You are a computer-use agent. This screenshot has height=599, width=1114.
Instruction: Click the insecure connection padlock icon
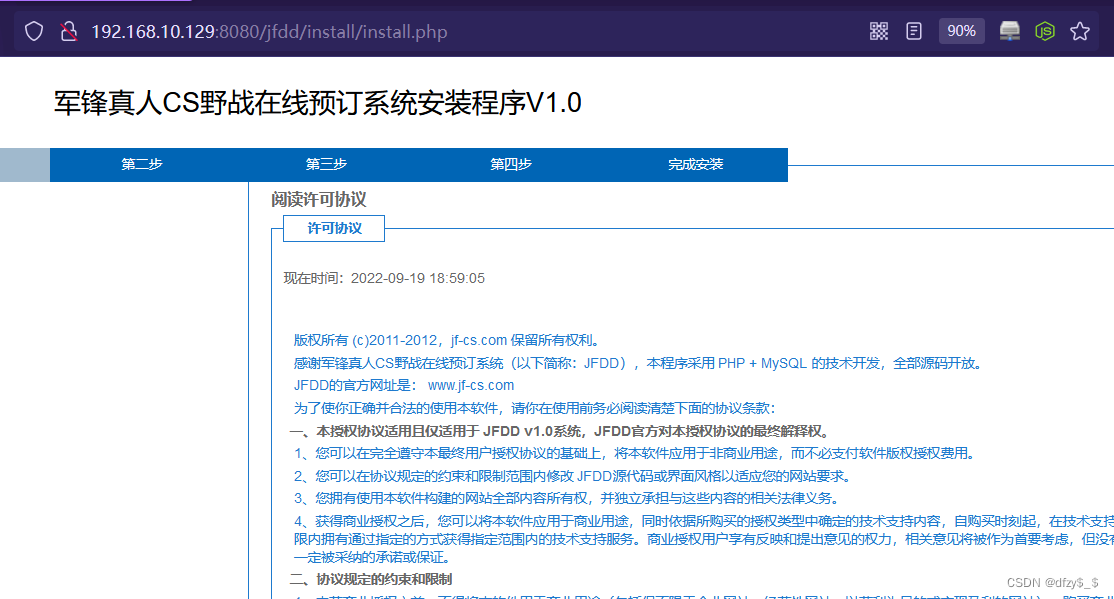click(68, 30)
